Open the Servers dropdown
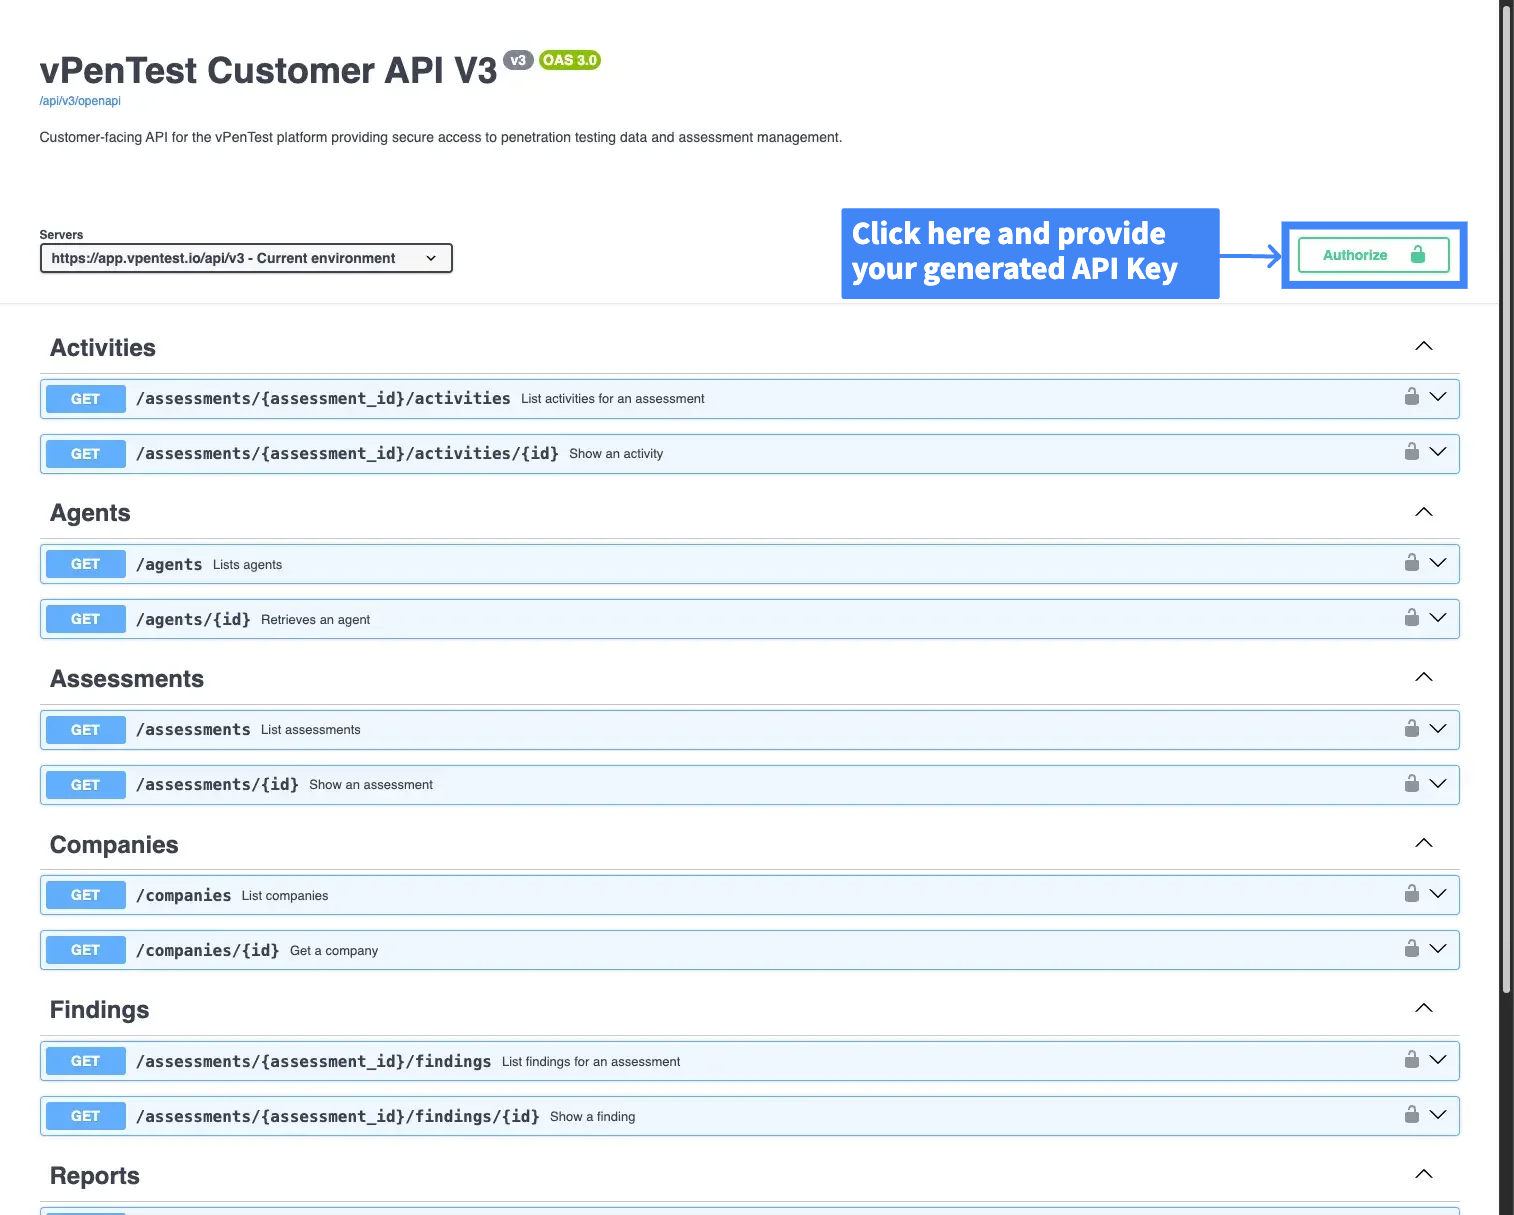This screenshot has height=1215, width=1514. [246, 258]
